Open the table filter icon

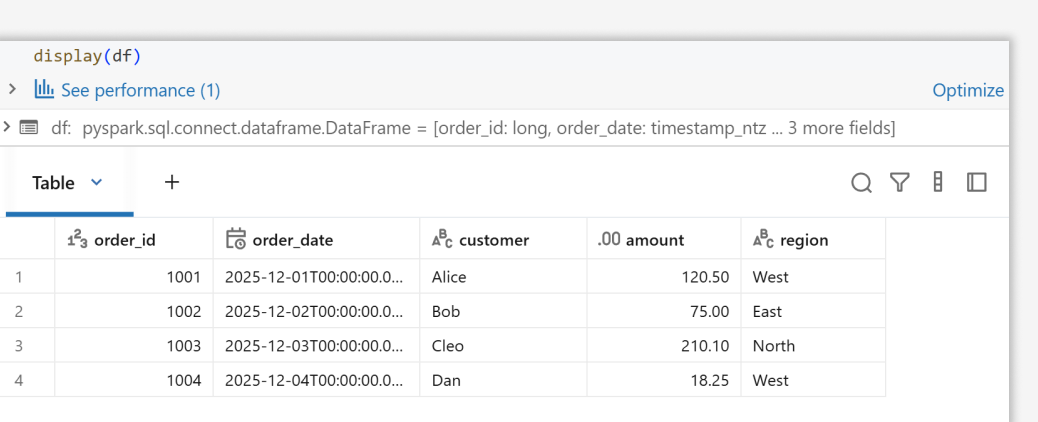pyautogui.click(x=900, y=182)
